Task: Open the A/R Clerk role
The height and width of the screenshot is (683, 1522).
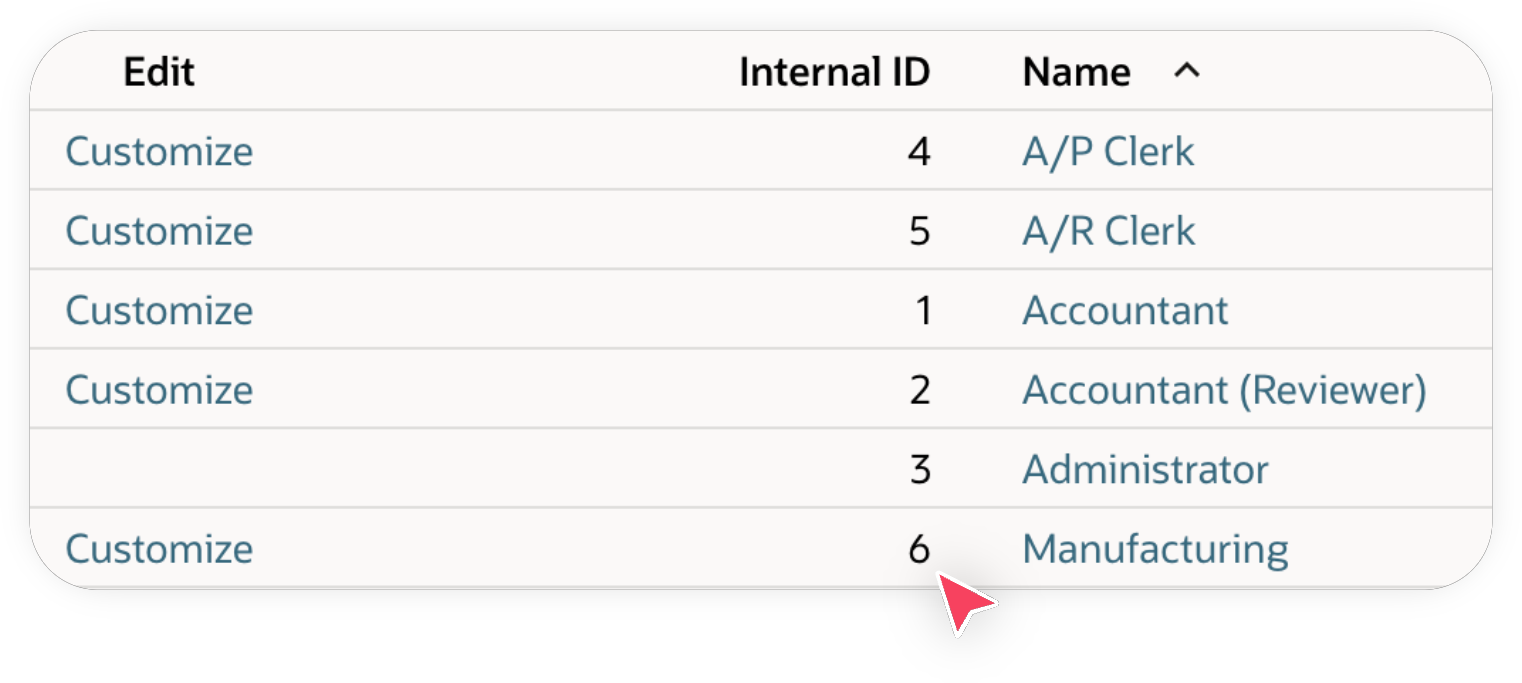Action: 1108,230
